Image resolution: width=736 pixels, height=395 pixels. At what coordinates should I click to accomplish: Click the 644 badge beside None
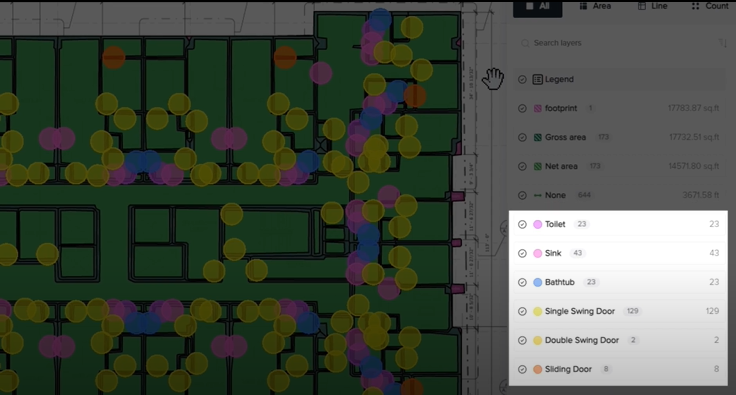pyautogui.click(x=584, y=195)
